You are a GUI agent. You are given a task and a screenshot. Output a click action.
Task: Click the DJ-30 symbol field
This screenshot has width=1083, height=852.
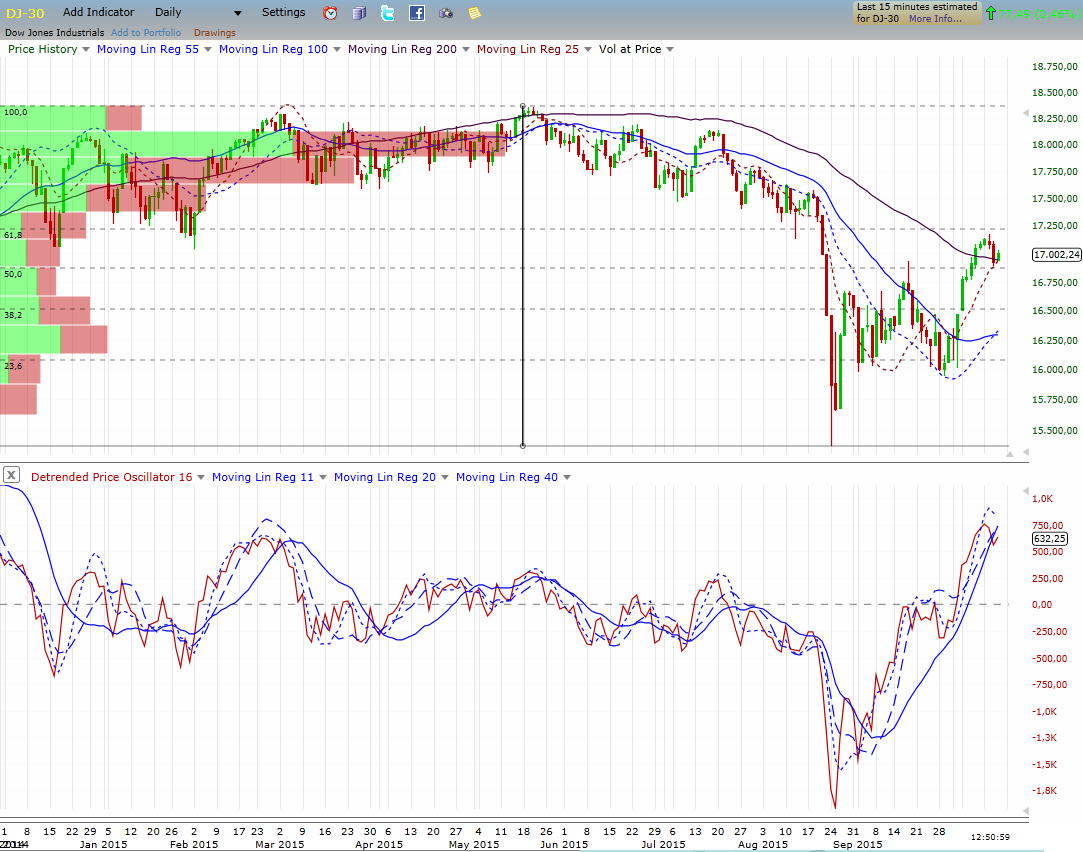click(25, 13)
